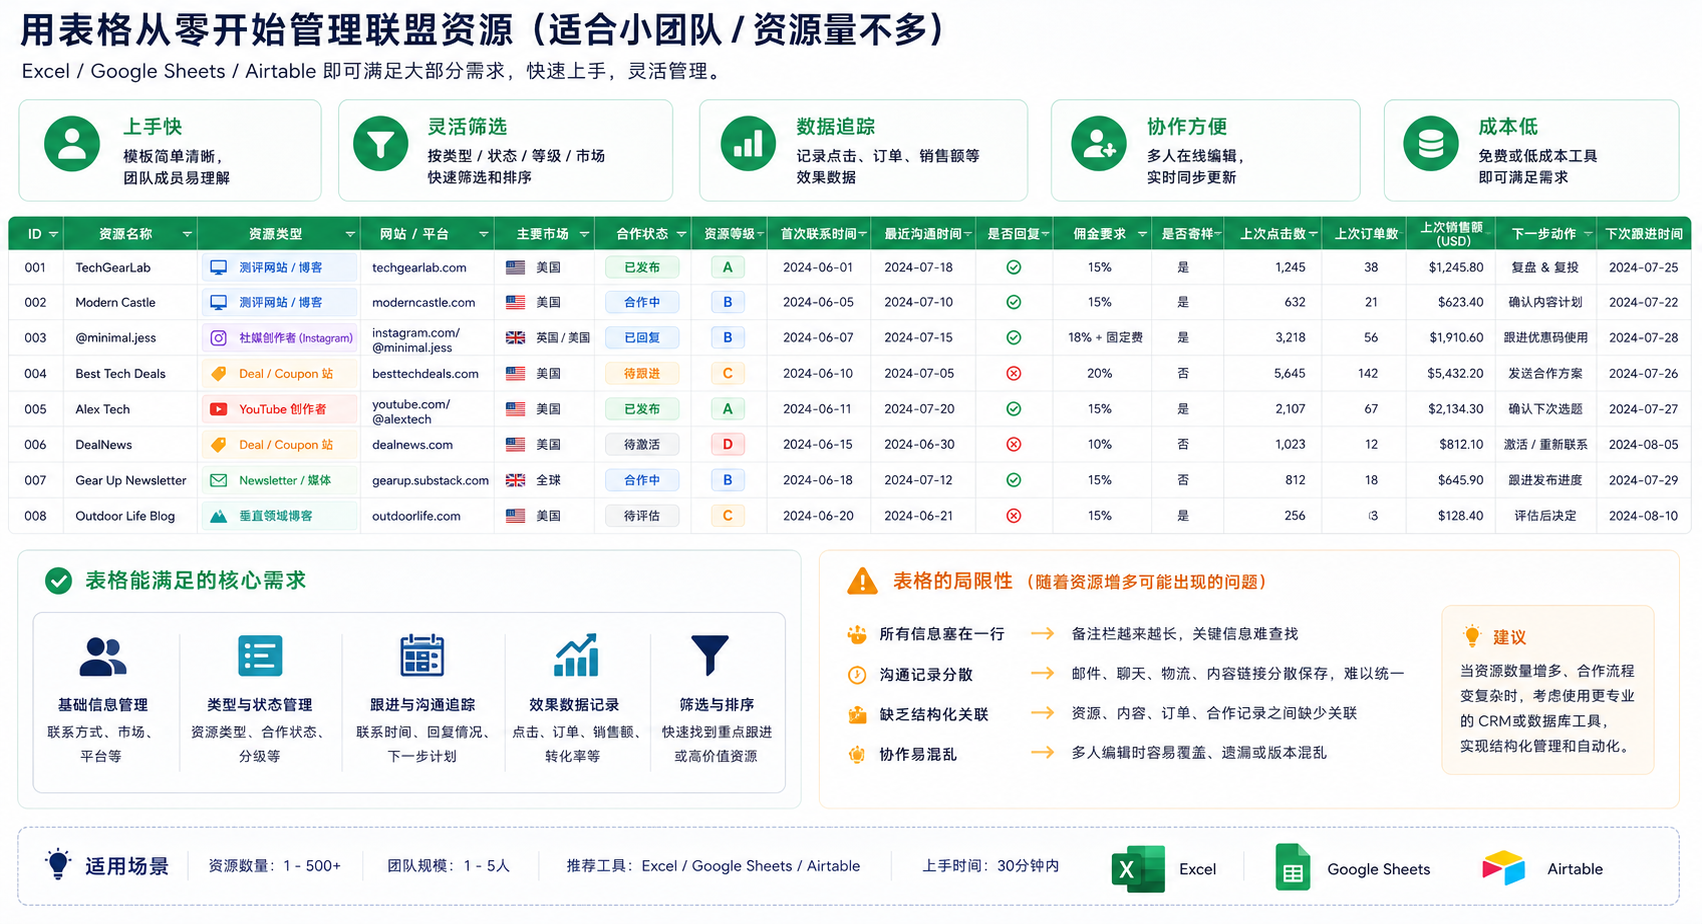Click the Google Sheets logo in the bottom bar

pyautogui.click(x=1293, y=868)
